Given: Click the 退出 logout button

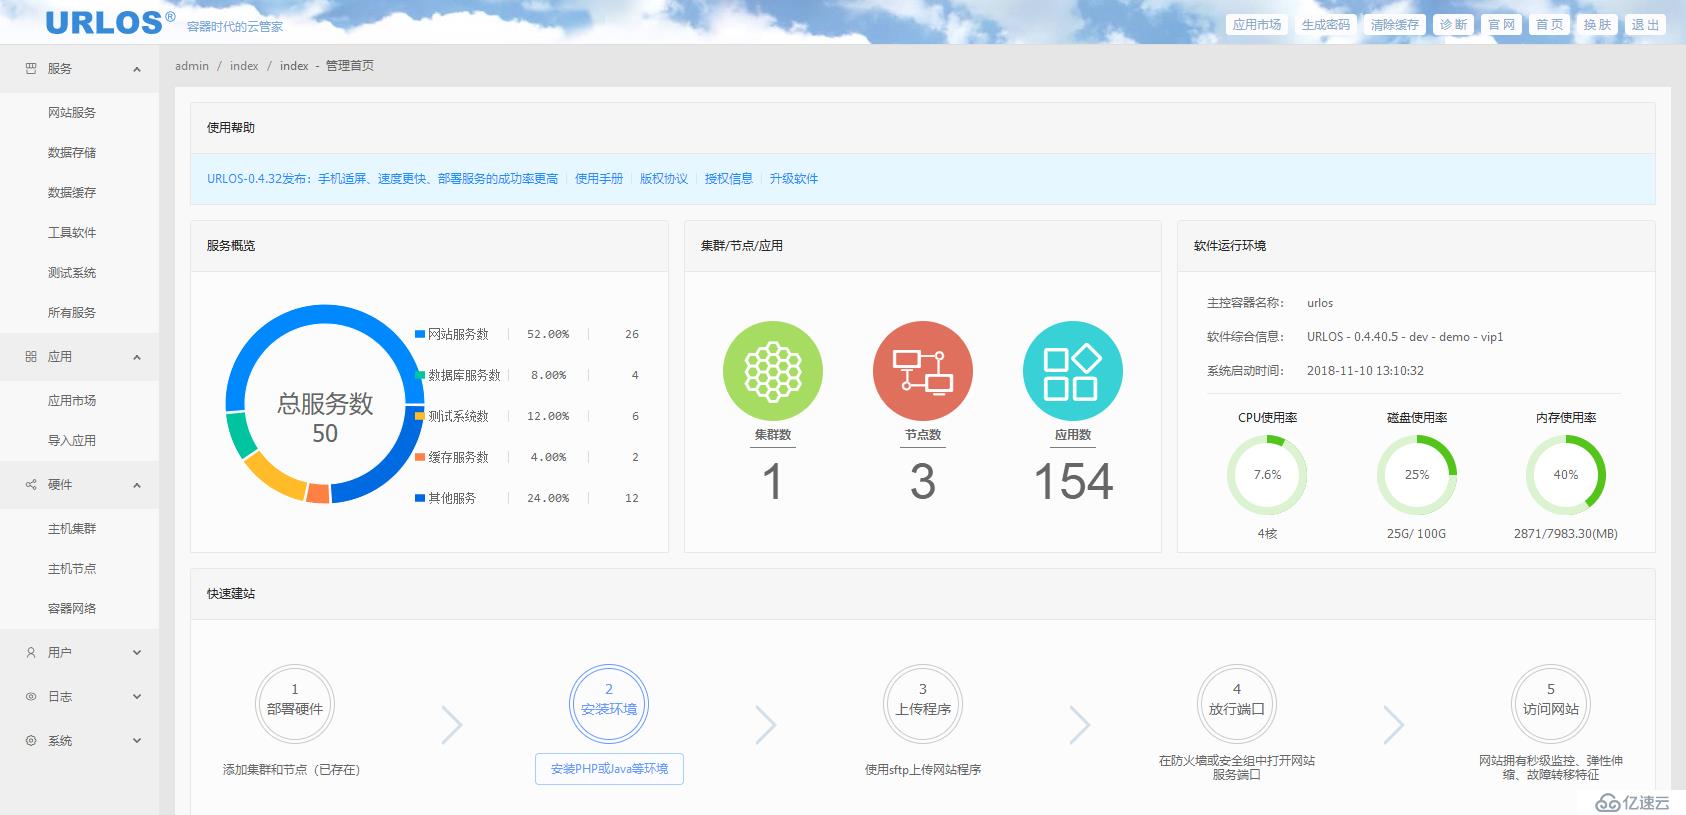Looking at the screenshot, I should tap(1646, 25).
